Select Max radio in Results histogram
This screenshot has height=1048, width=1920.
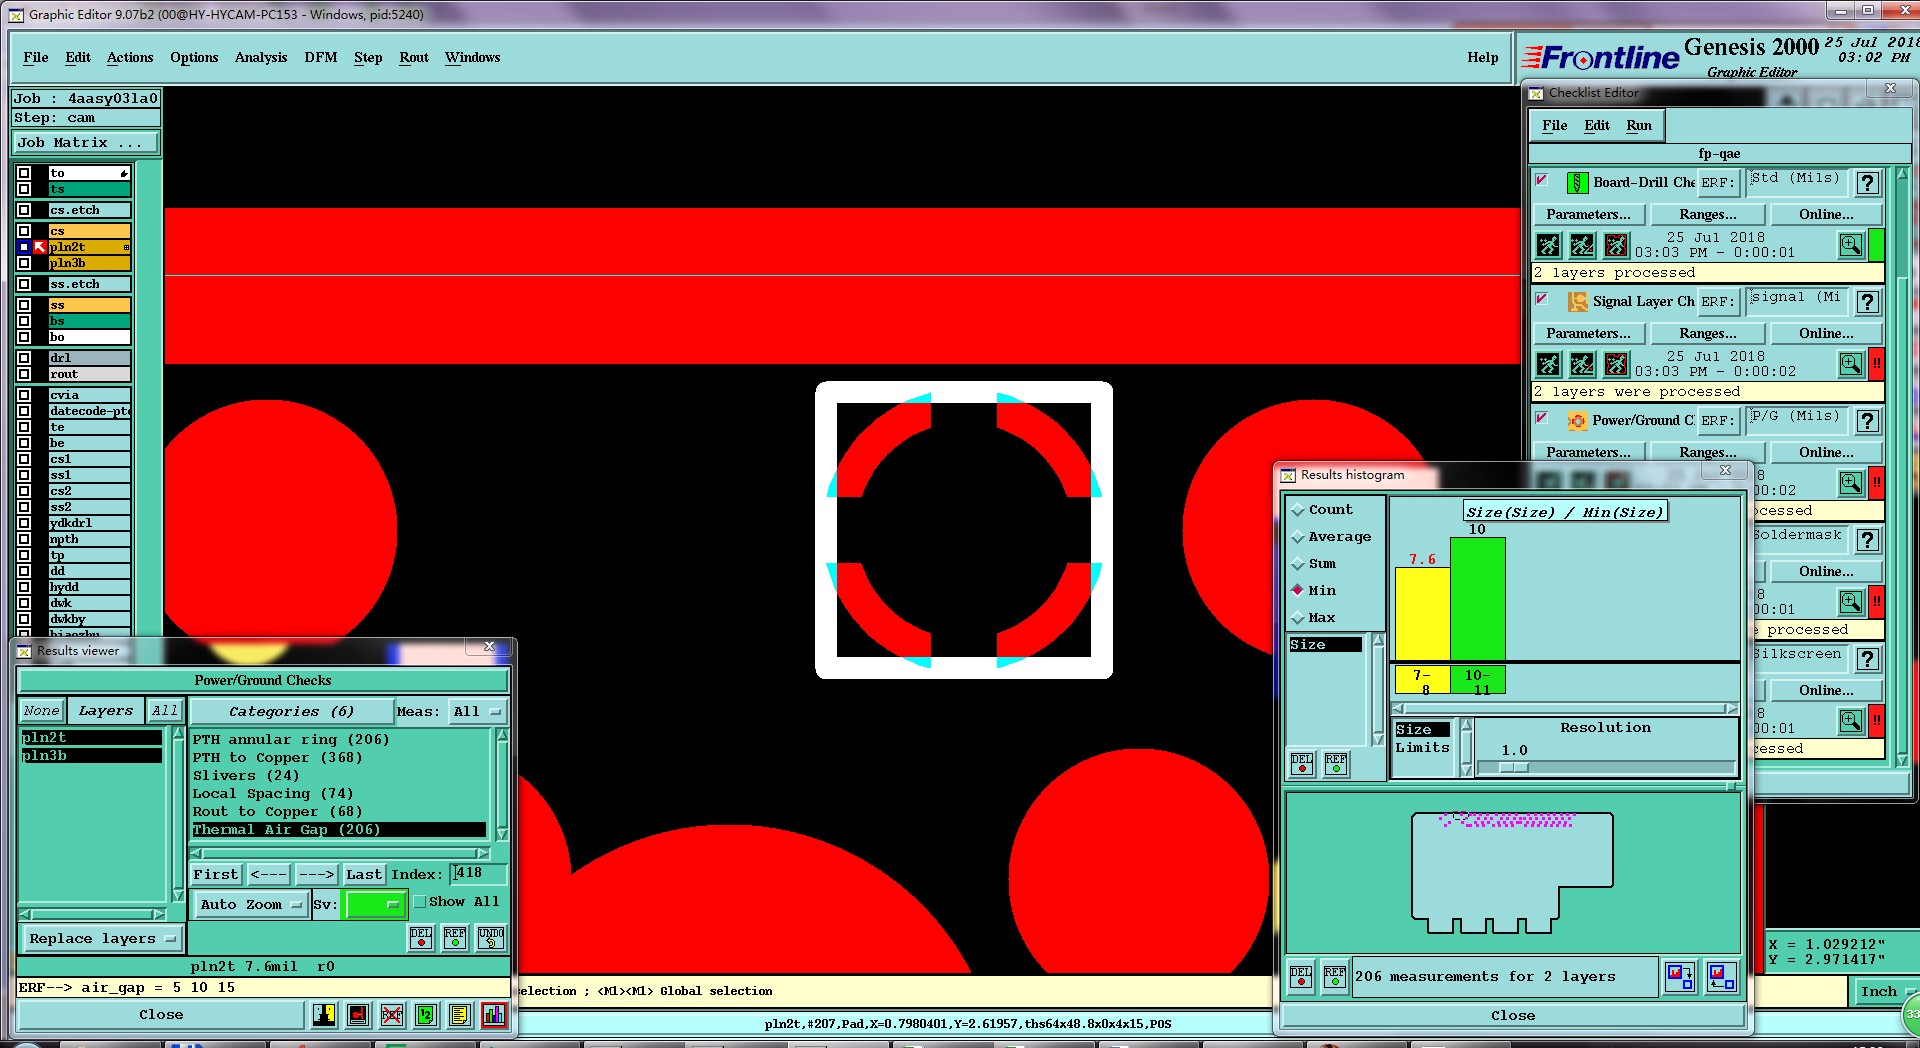pyautogui.click(x=1298, y=618)
